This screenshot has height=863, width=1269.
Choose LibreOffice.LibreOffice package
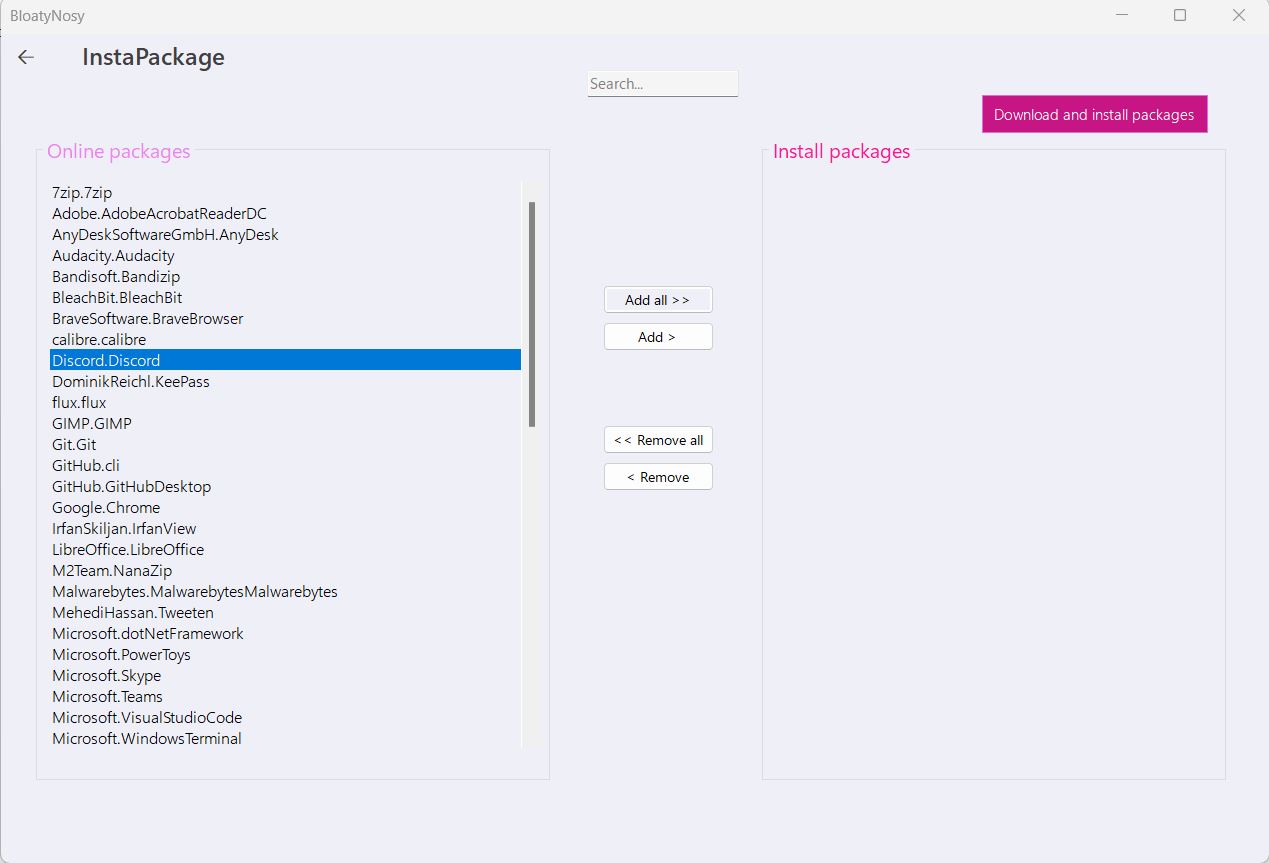(x=128, y=549)
